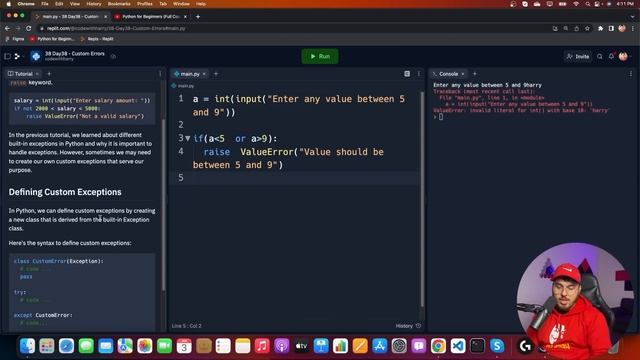The height and width of the screenshot is (360, 640).
Task: Open Music app from the dock
Action: (262, 346)
